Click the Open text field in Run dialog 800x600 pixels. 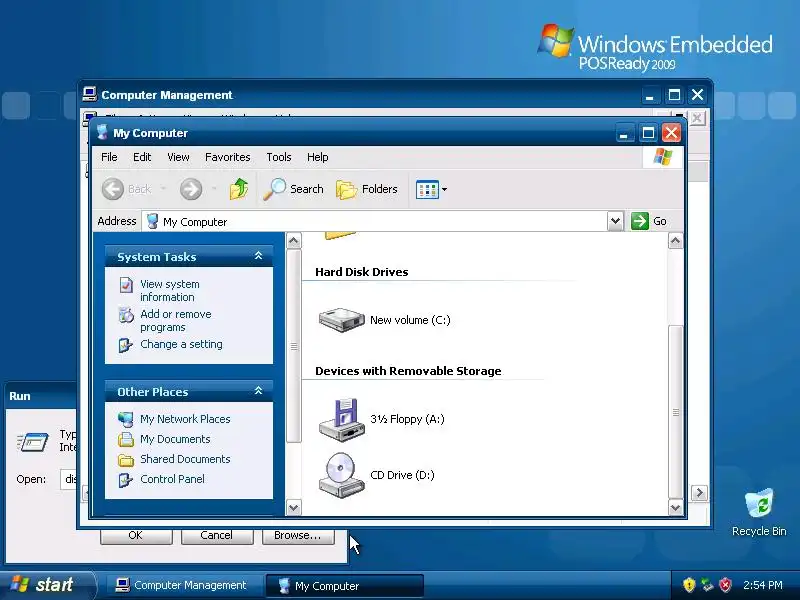click(x=69, y=479)
